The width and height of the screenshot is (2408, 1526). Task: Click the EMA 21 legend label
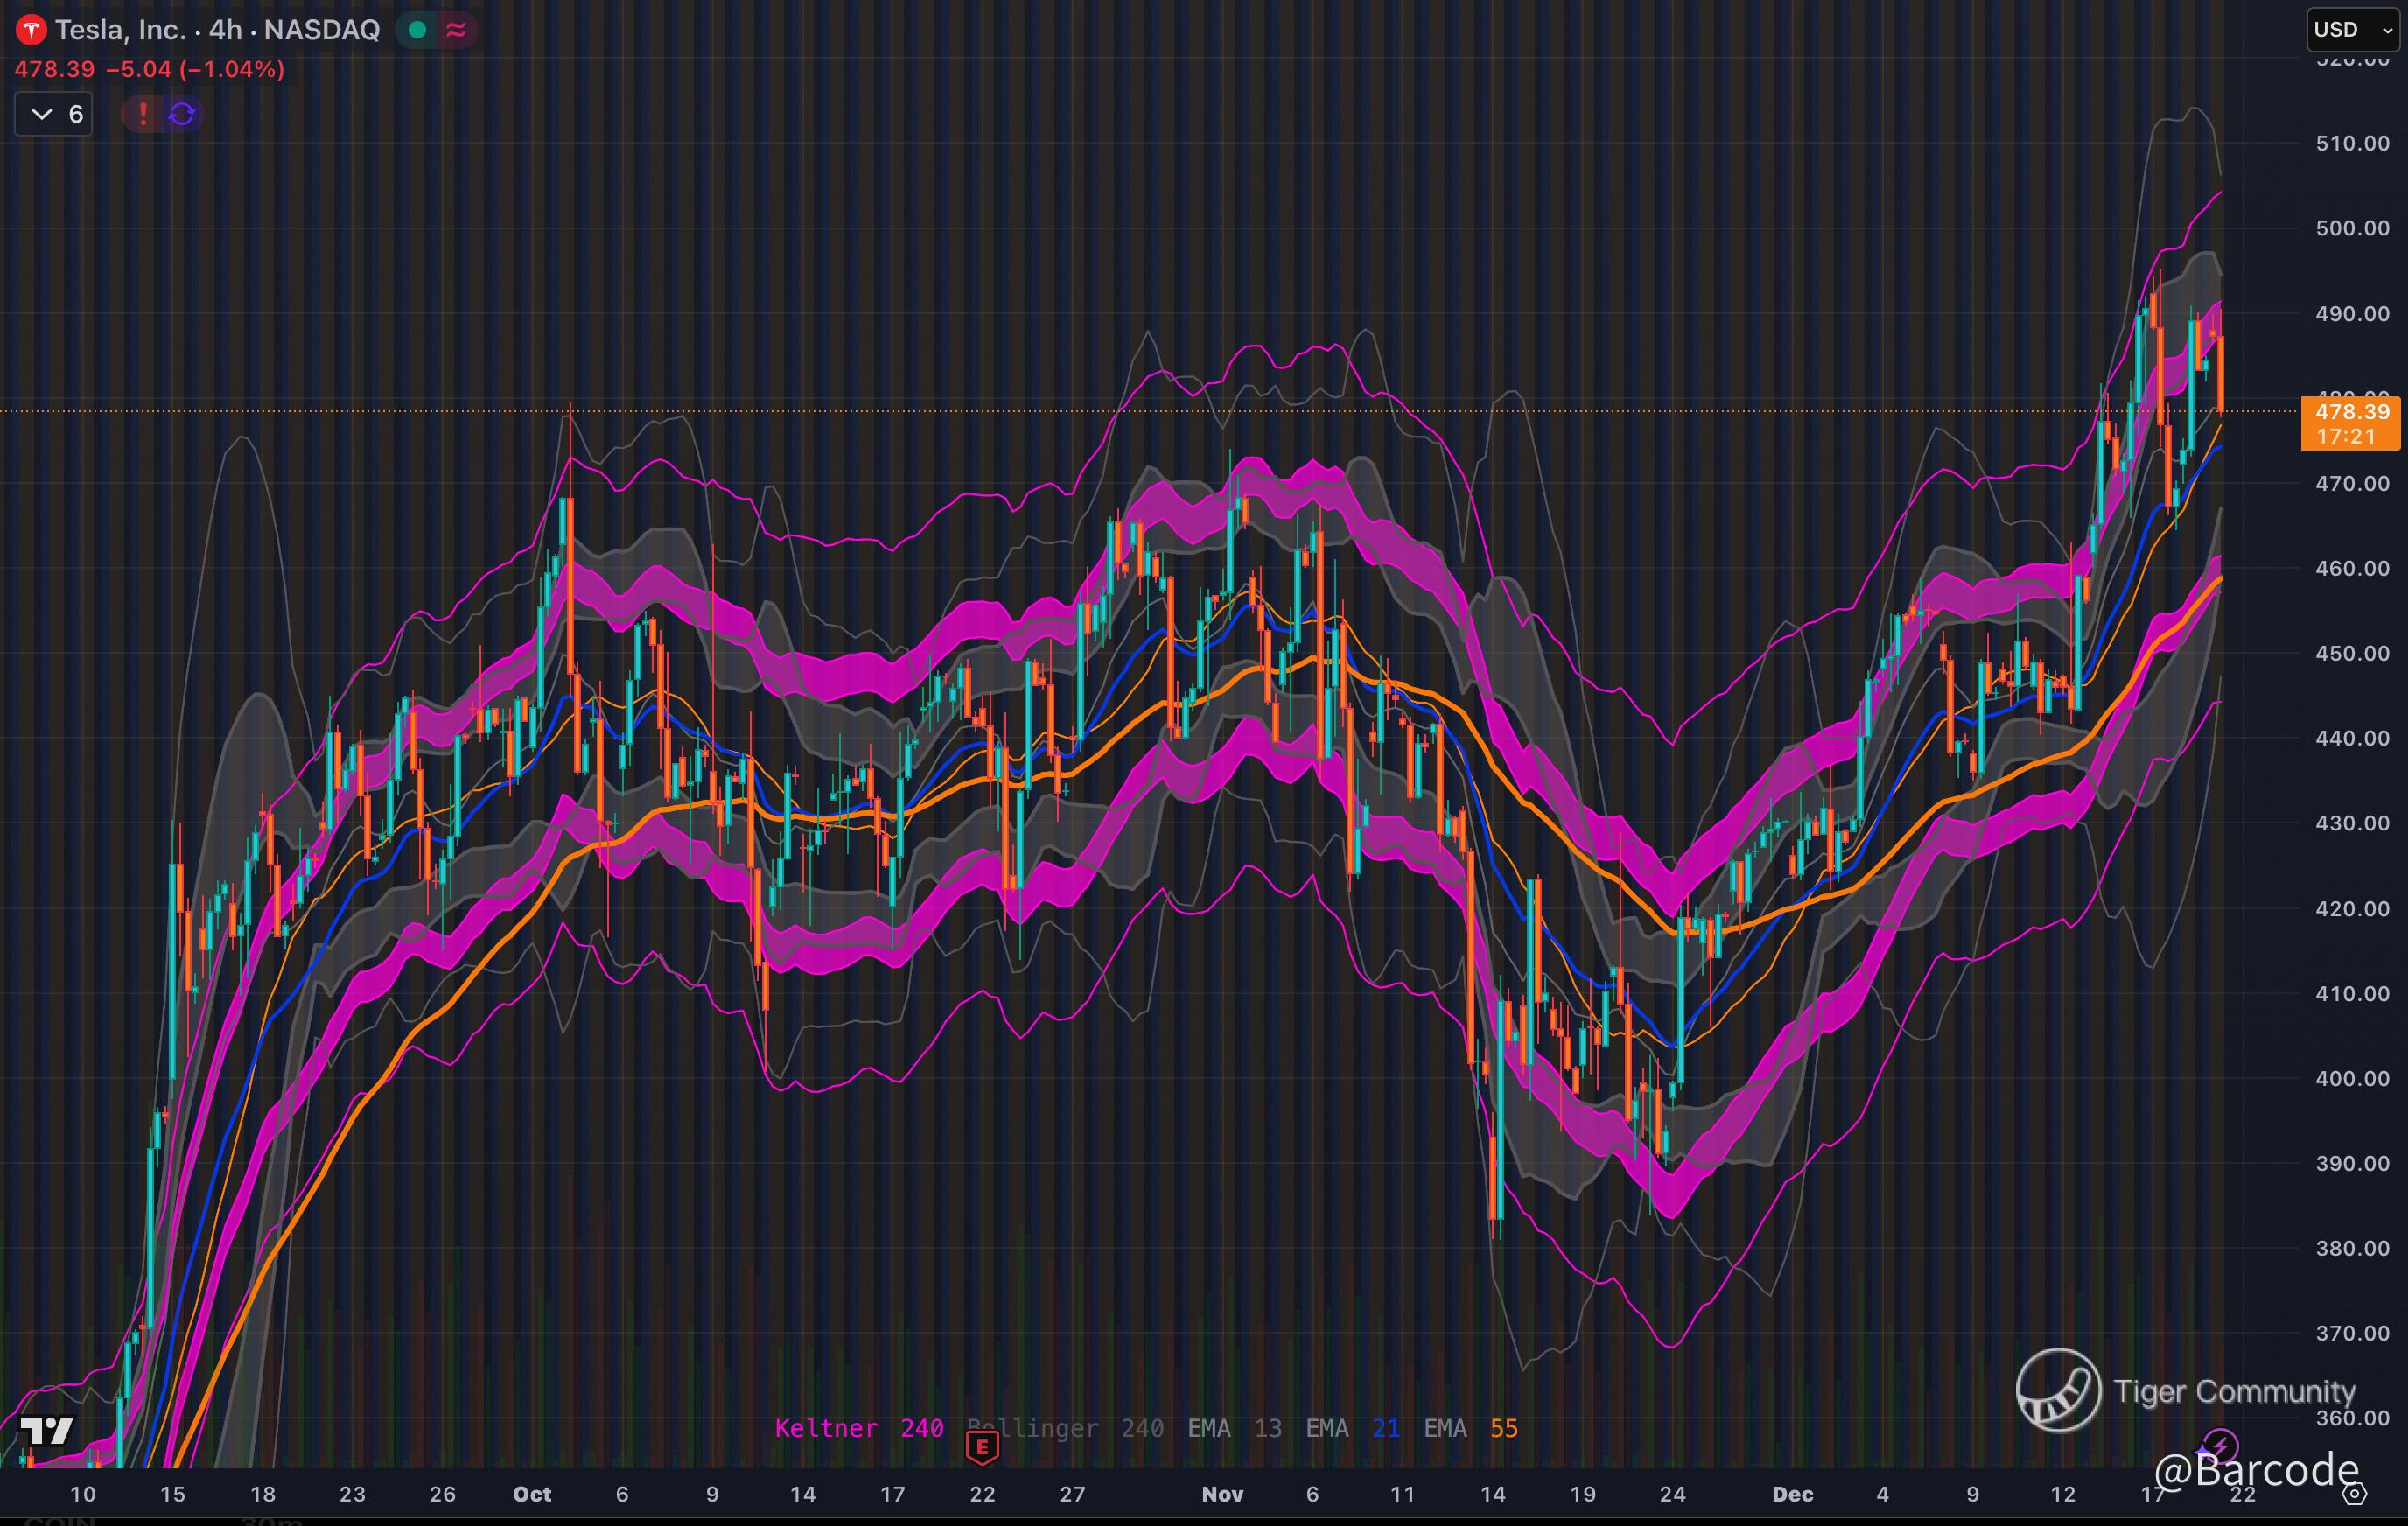(1352, 1428)
